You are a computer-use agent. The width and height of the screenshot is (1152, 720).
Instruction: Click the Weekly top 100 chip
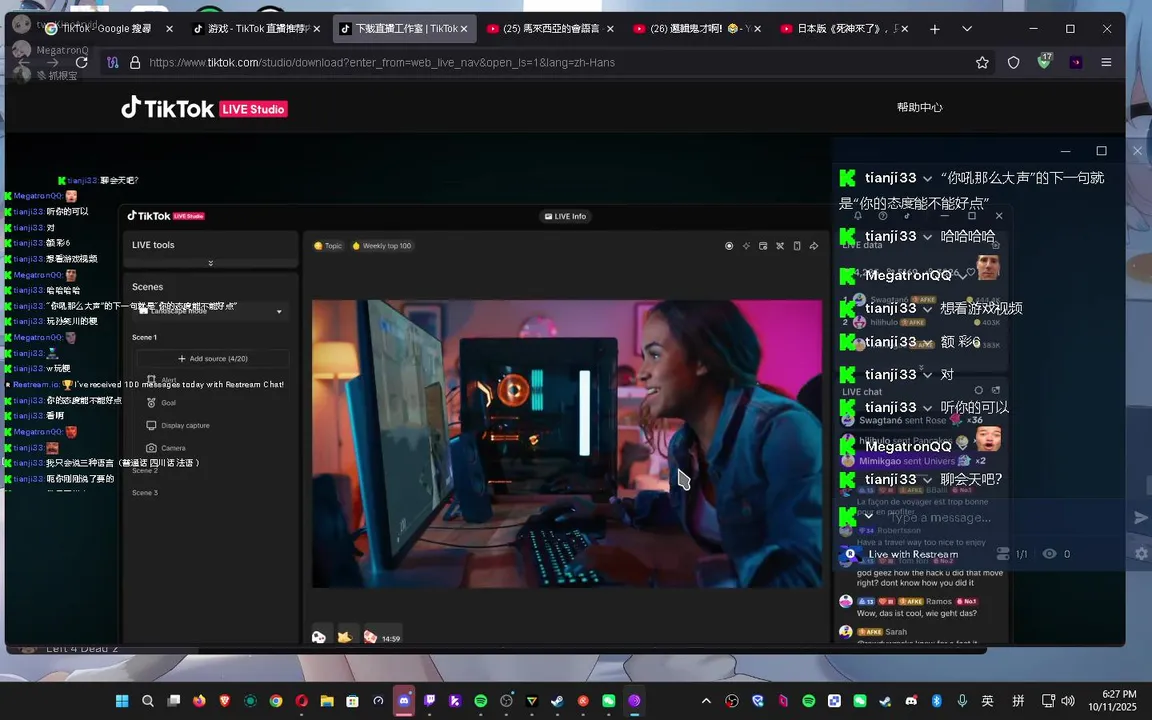coord(382,246)
